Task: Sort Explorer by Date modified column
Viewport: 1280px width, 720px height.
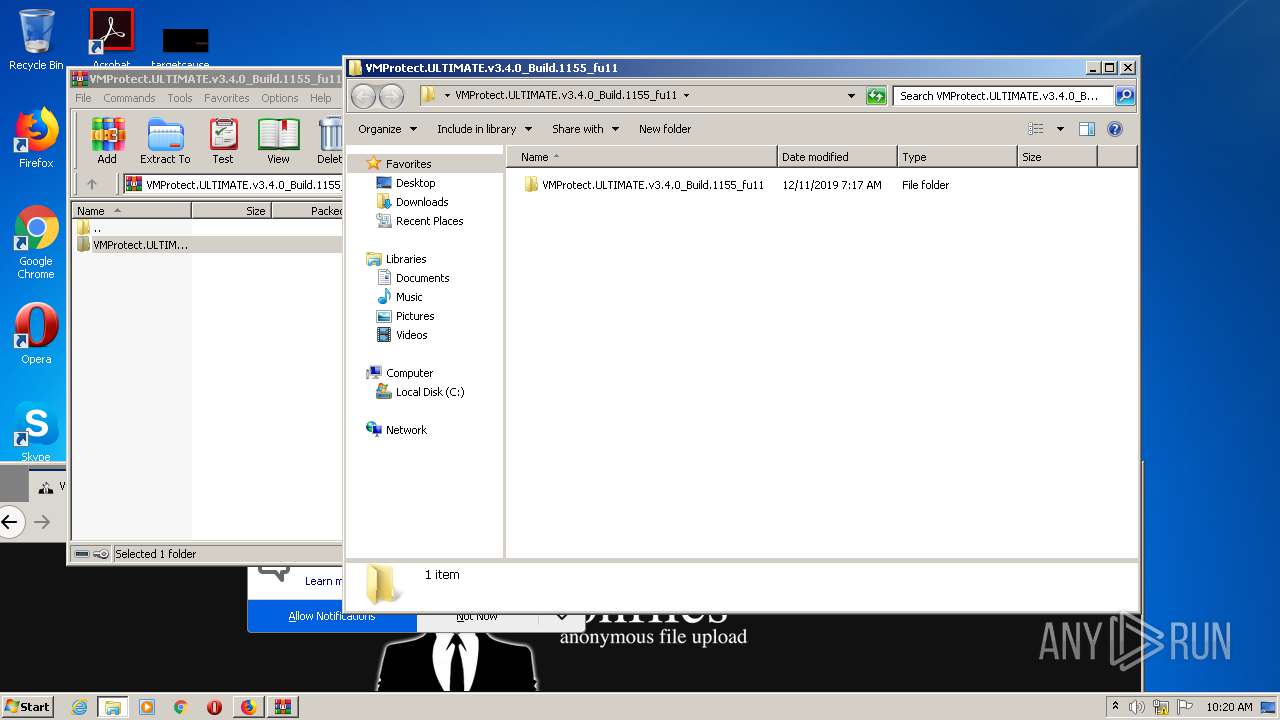Action: (837, 157)
